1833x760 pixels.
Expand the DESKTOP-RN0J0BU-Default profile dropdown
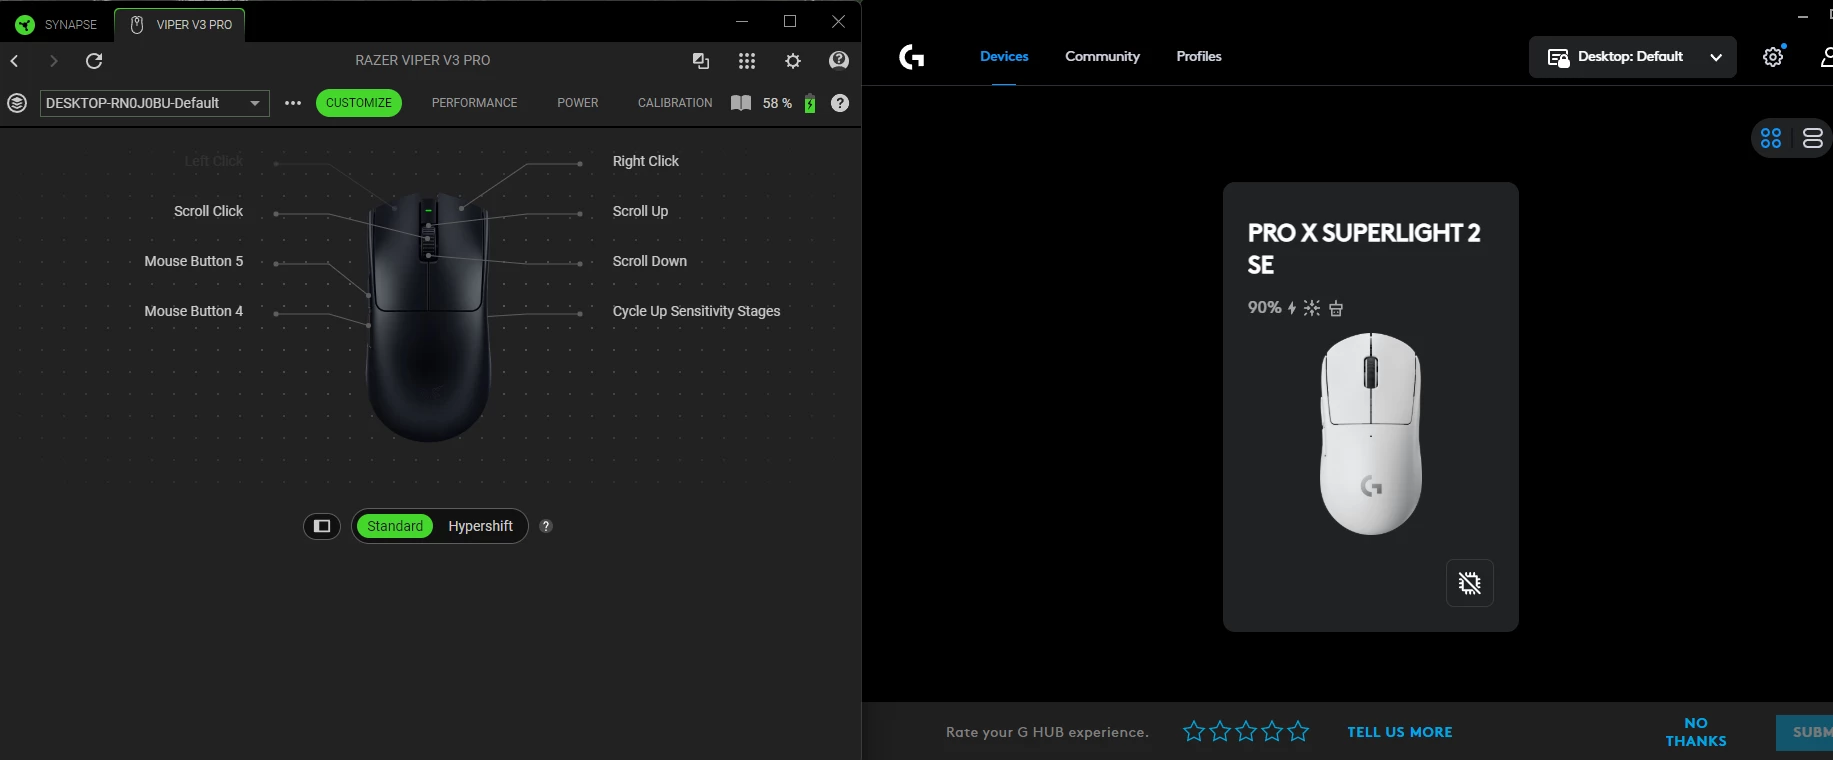click(155, 103)
